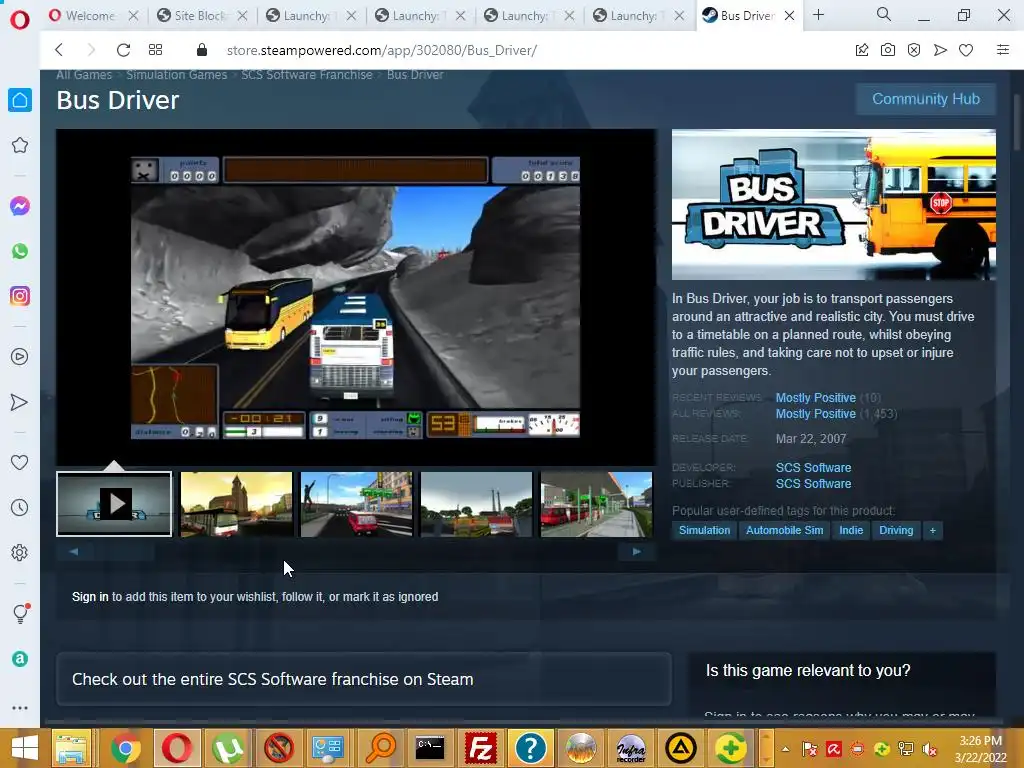This screenshot has height=768, width=1024.
Task: Take a snapshot with camera icon
Action: tap(888, 50)
